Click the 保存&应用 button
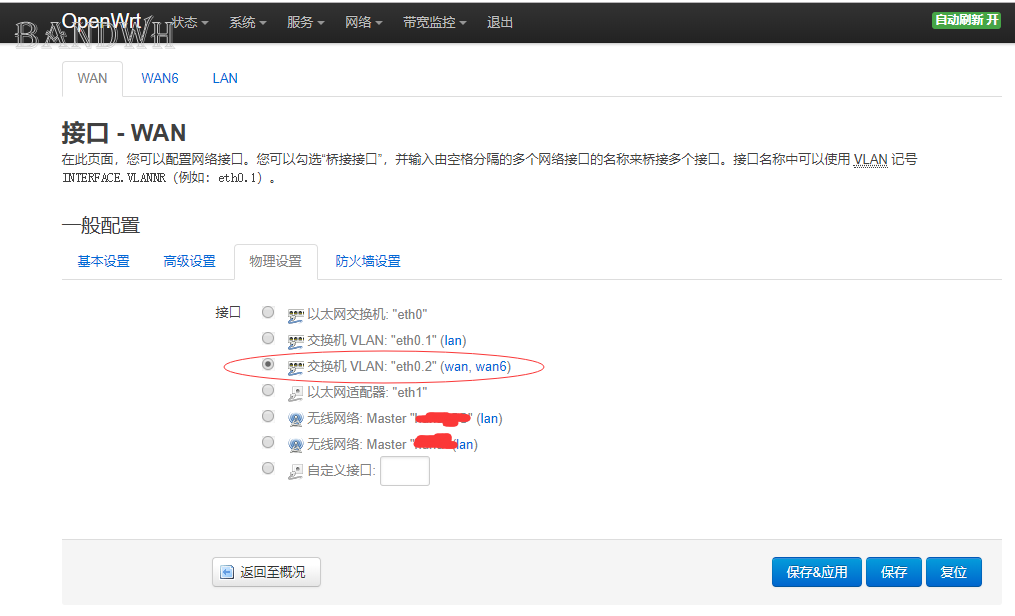The width and height of the screenshot is (1015, 616). (x=816, y=572)
